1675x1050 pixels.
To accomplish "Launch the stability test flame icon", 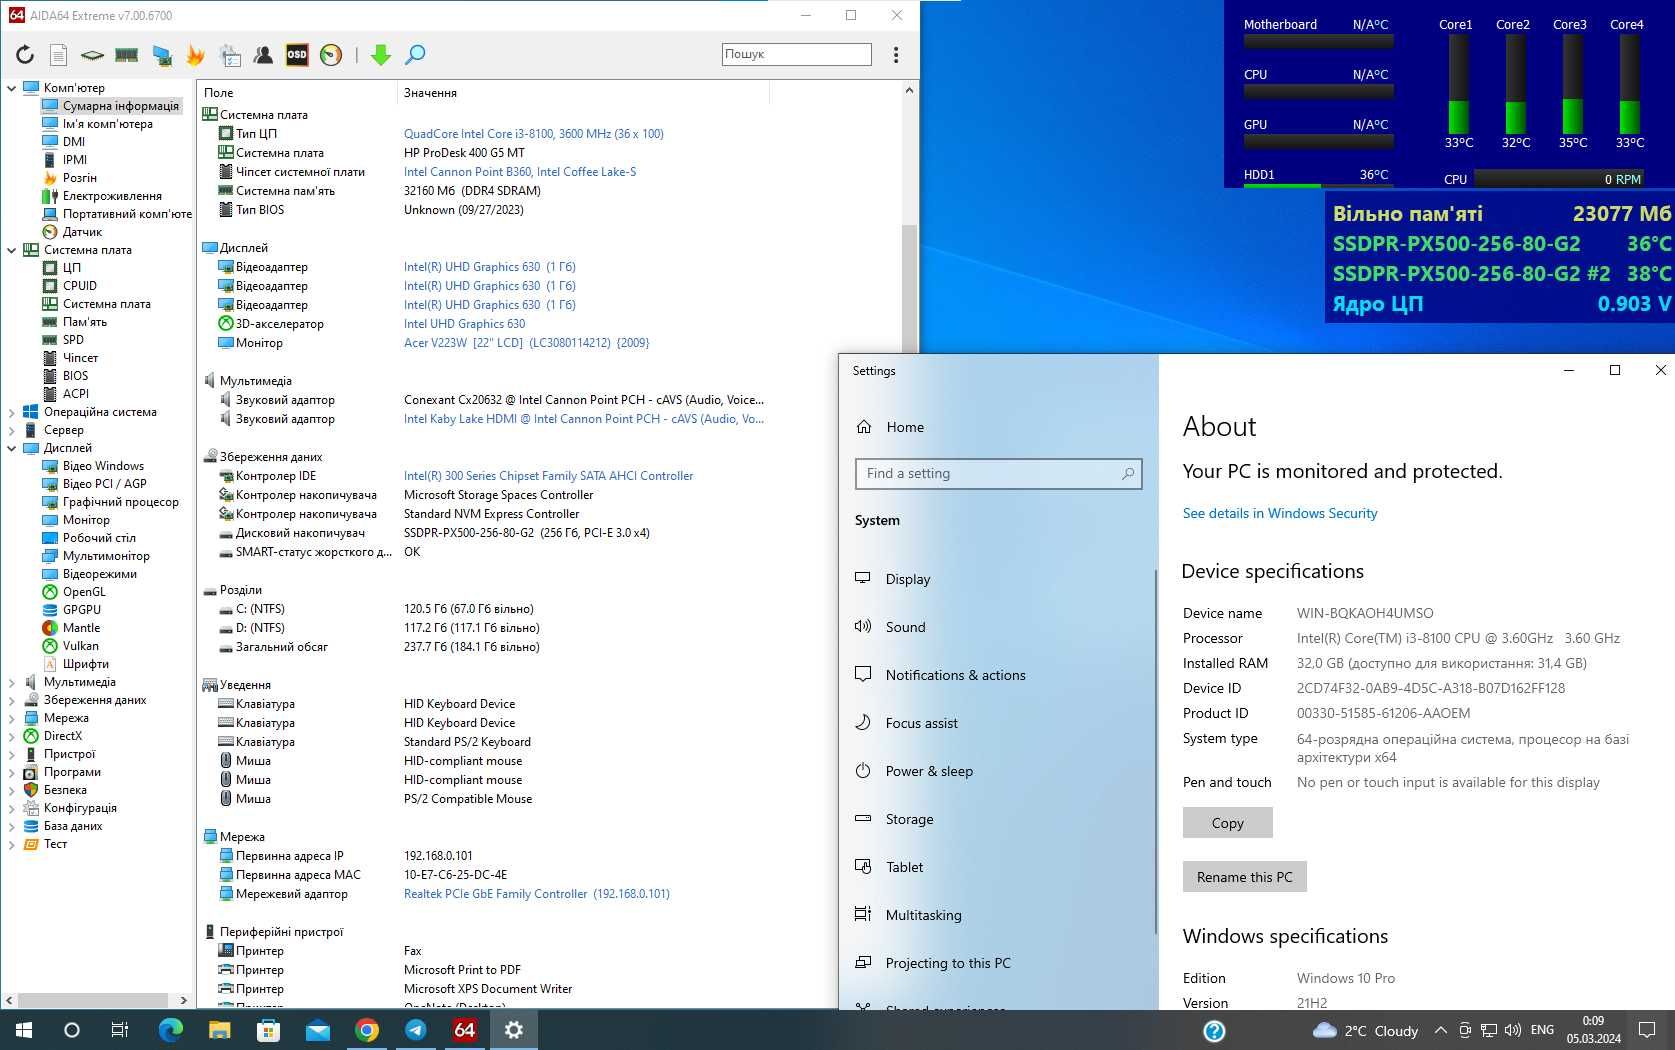I will [195, 55].
